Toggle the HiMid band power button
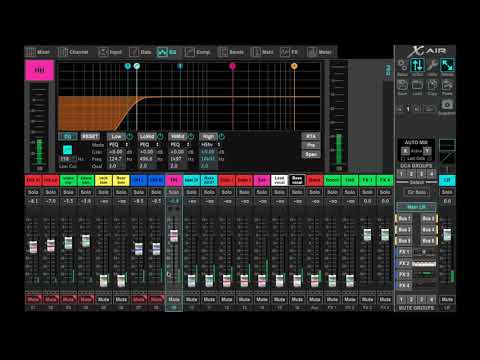The height and width of the screenshot is (360, 480). pyautogui.click(x=191, y=136)
